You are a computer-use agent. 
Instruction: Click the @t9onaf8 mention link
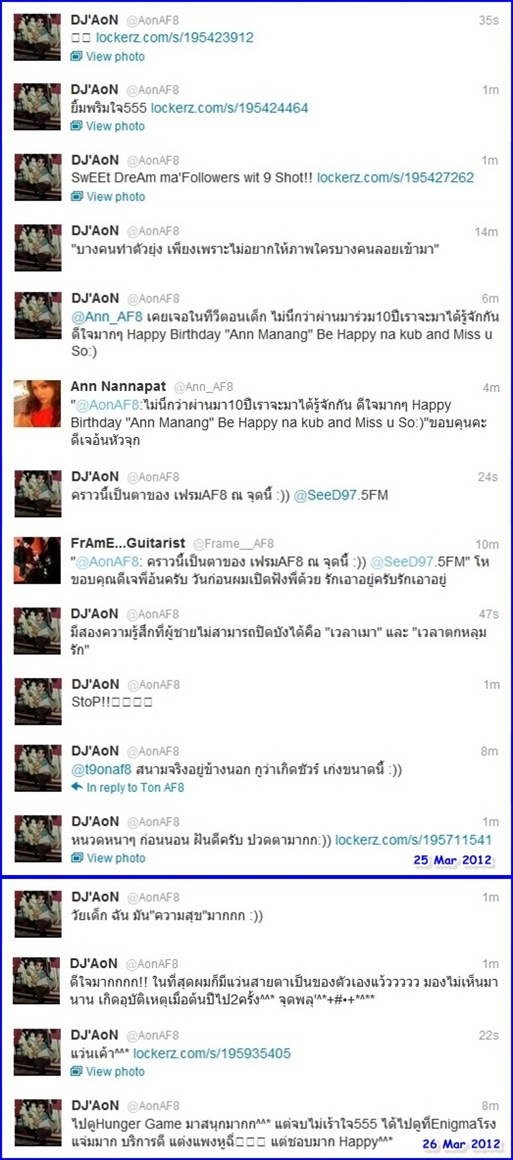[x=101, y=769]
